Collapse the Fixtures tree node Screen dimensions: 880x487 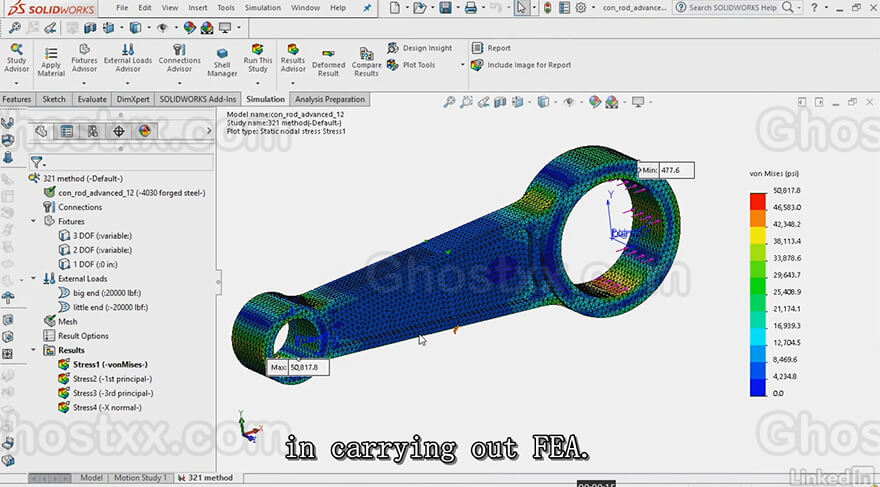[x=34, y=221]
